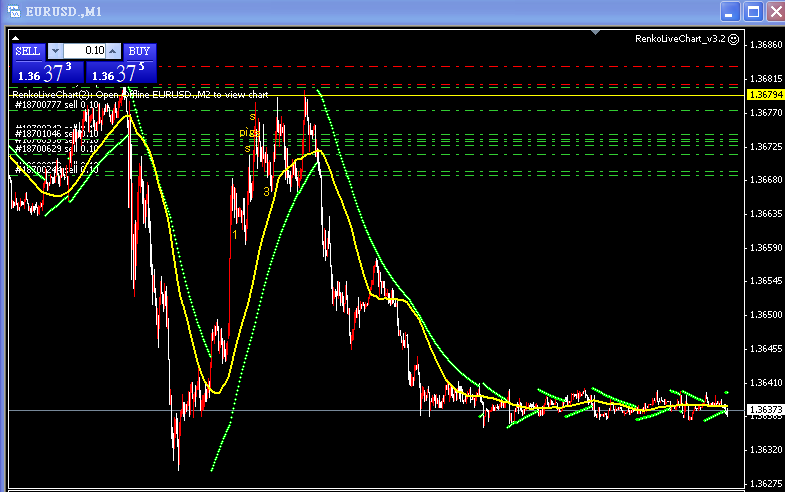Click the 1.36860 price scale label
This screenshot has height=492, width=785.
pyautogui.click(x=765, y=45)
